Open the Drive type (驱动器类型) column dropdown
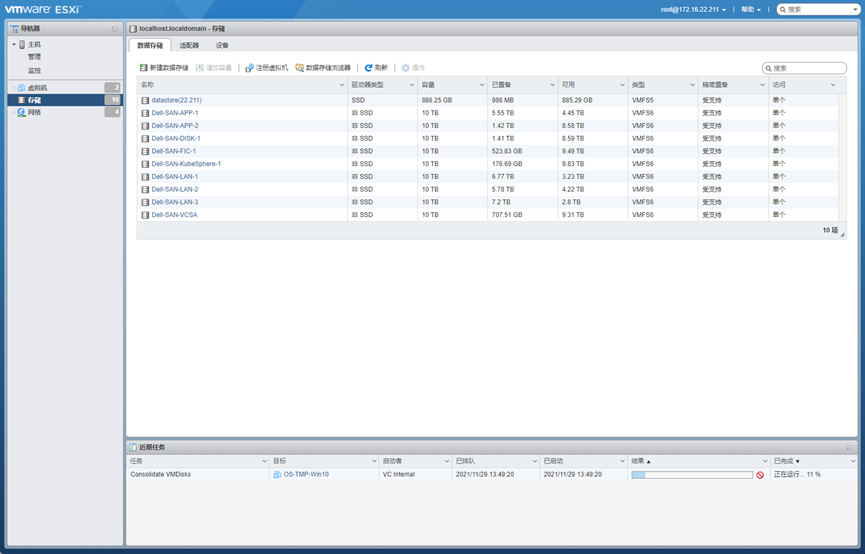This screenshot has height=554, width=865. click(412, 85)
